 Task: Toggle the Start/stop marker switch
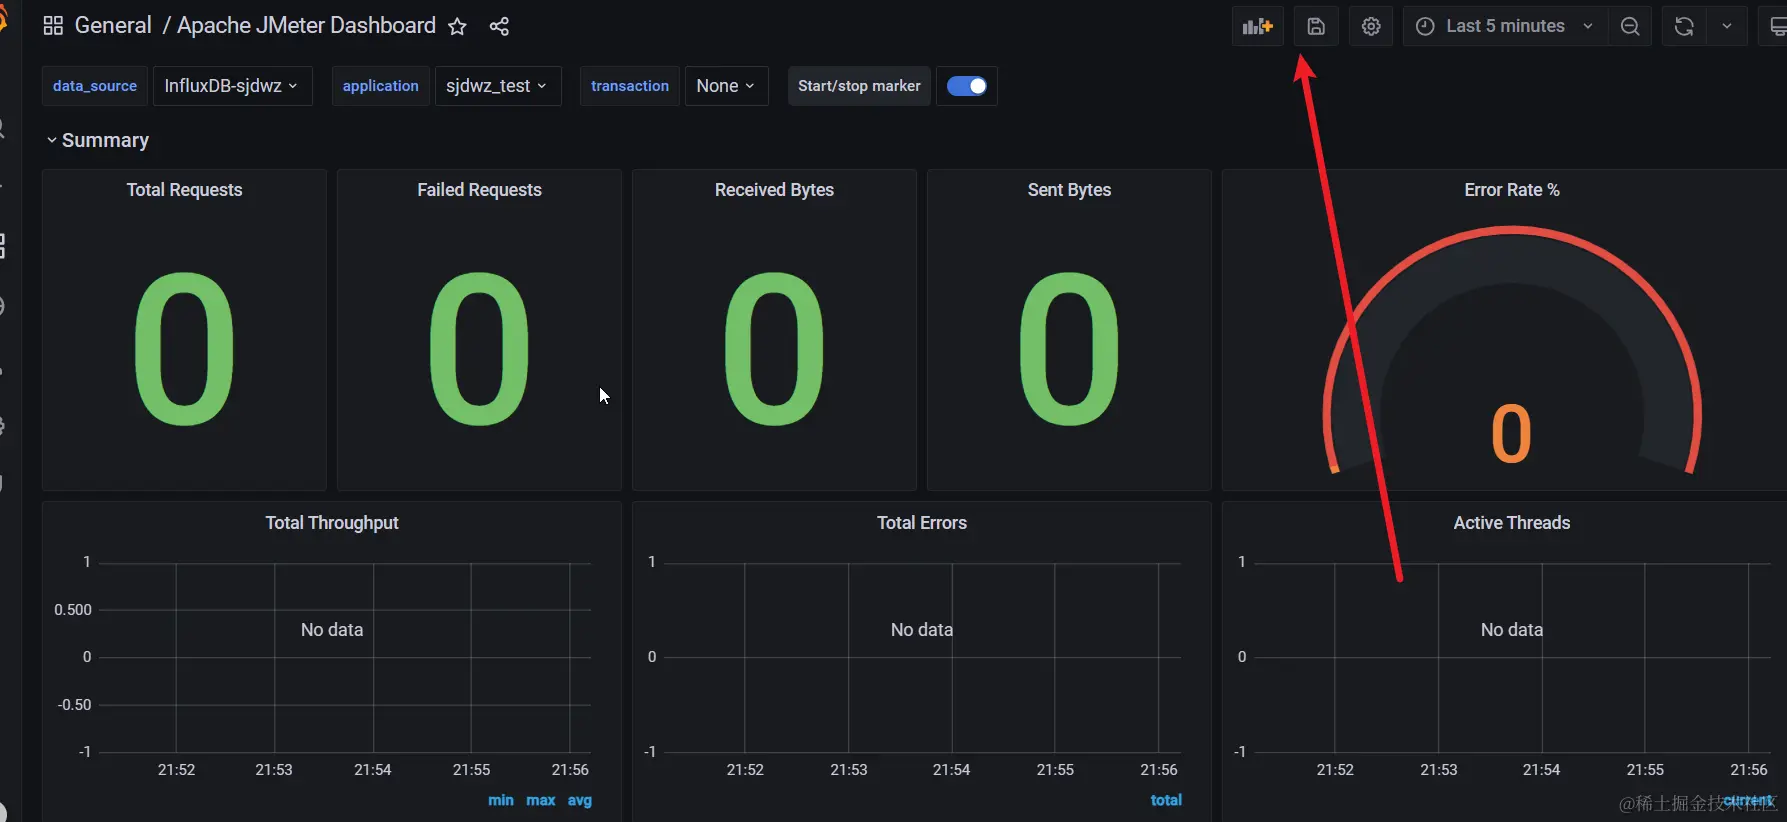pyautogui.click(x=966, y=86)
